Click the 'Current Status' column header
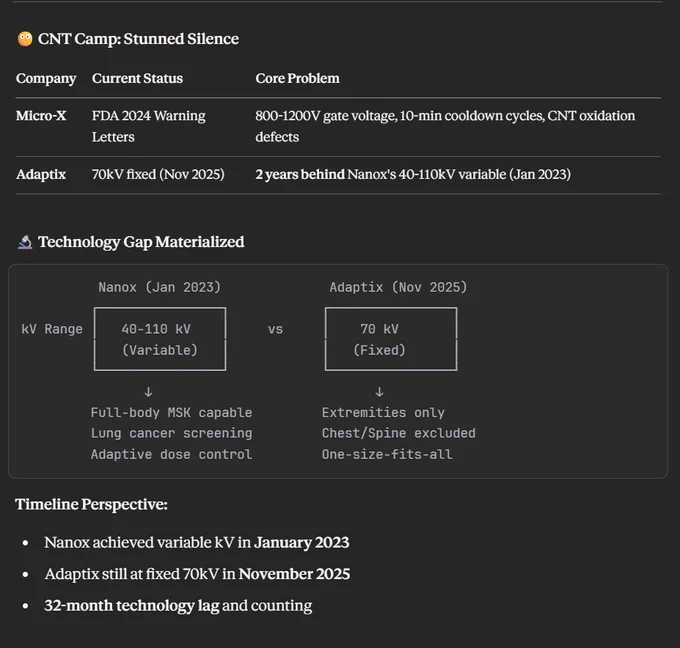Screen dimensions: 680x648 coord(137,79)
